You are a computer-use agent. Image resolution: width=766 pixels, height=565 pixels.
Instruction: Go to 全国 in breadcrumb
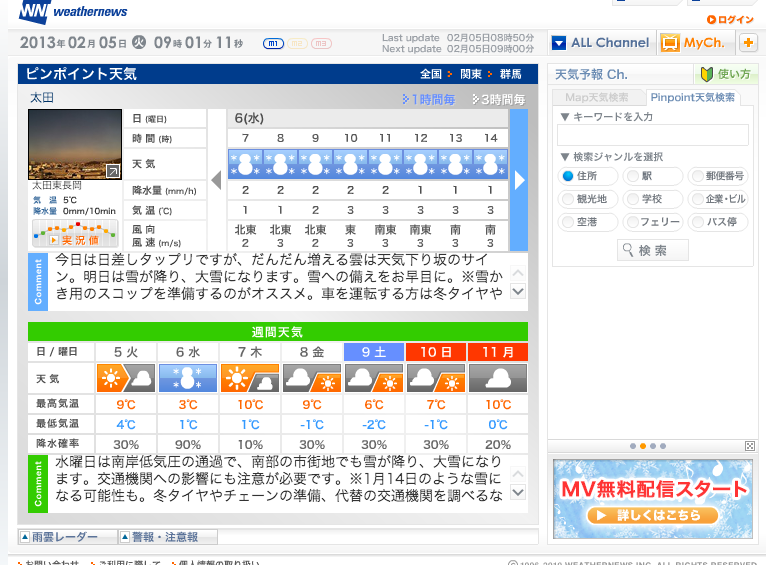(430, 74)
